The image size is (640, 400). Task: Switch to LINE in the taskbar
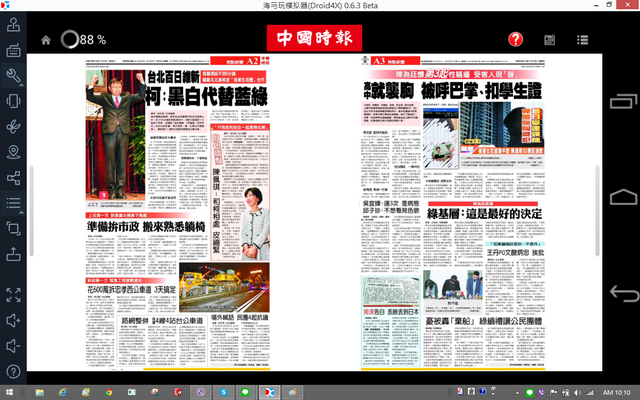[x=246, y=392]
